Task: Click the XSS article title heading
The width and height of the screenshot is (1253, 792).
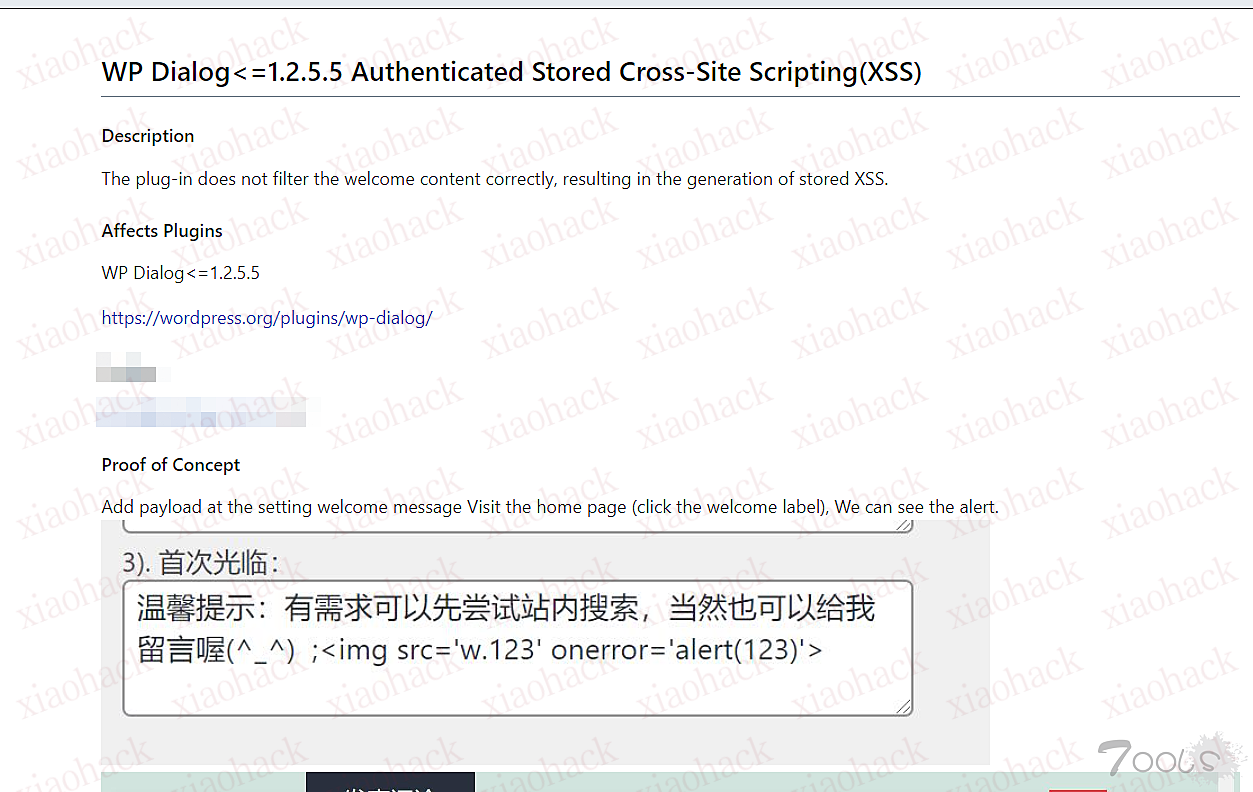Action: tap(511, 72)
